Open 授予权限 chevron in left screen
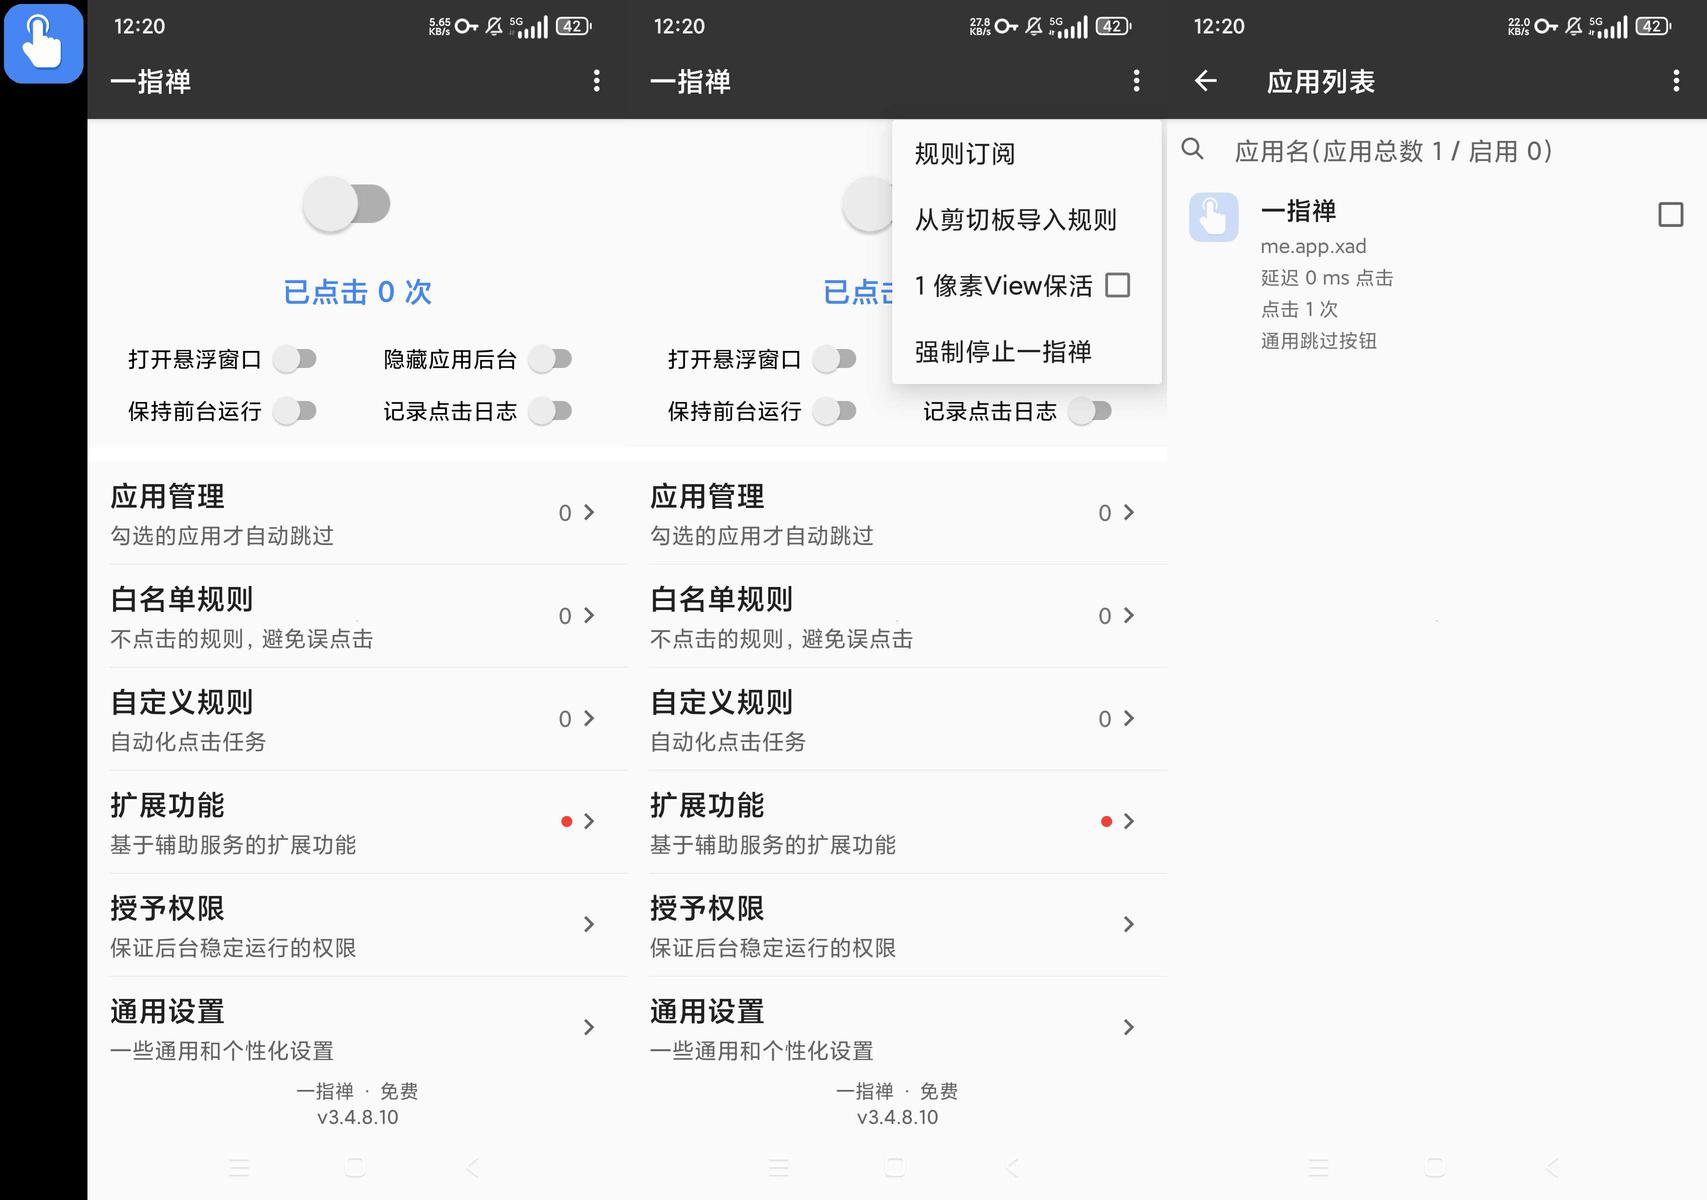Image resolution: width=1707 pixels, height=1200 pixels. [589, 924]
